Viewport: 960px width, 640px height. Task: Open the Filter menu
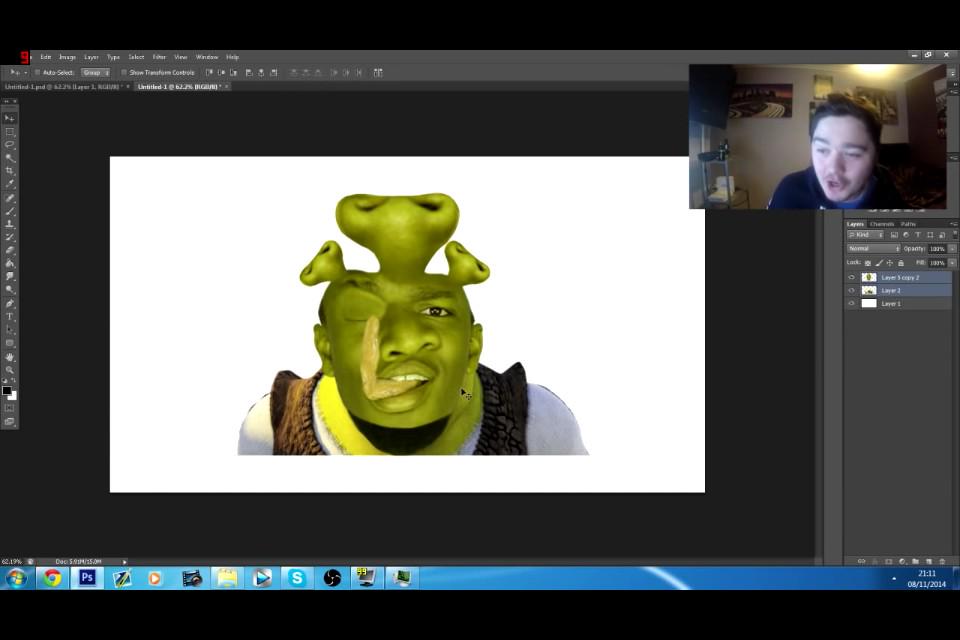tap(159, 57)
